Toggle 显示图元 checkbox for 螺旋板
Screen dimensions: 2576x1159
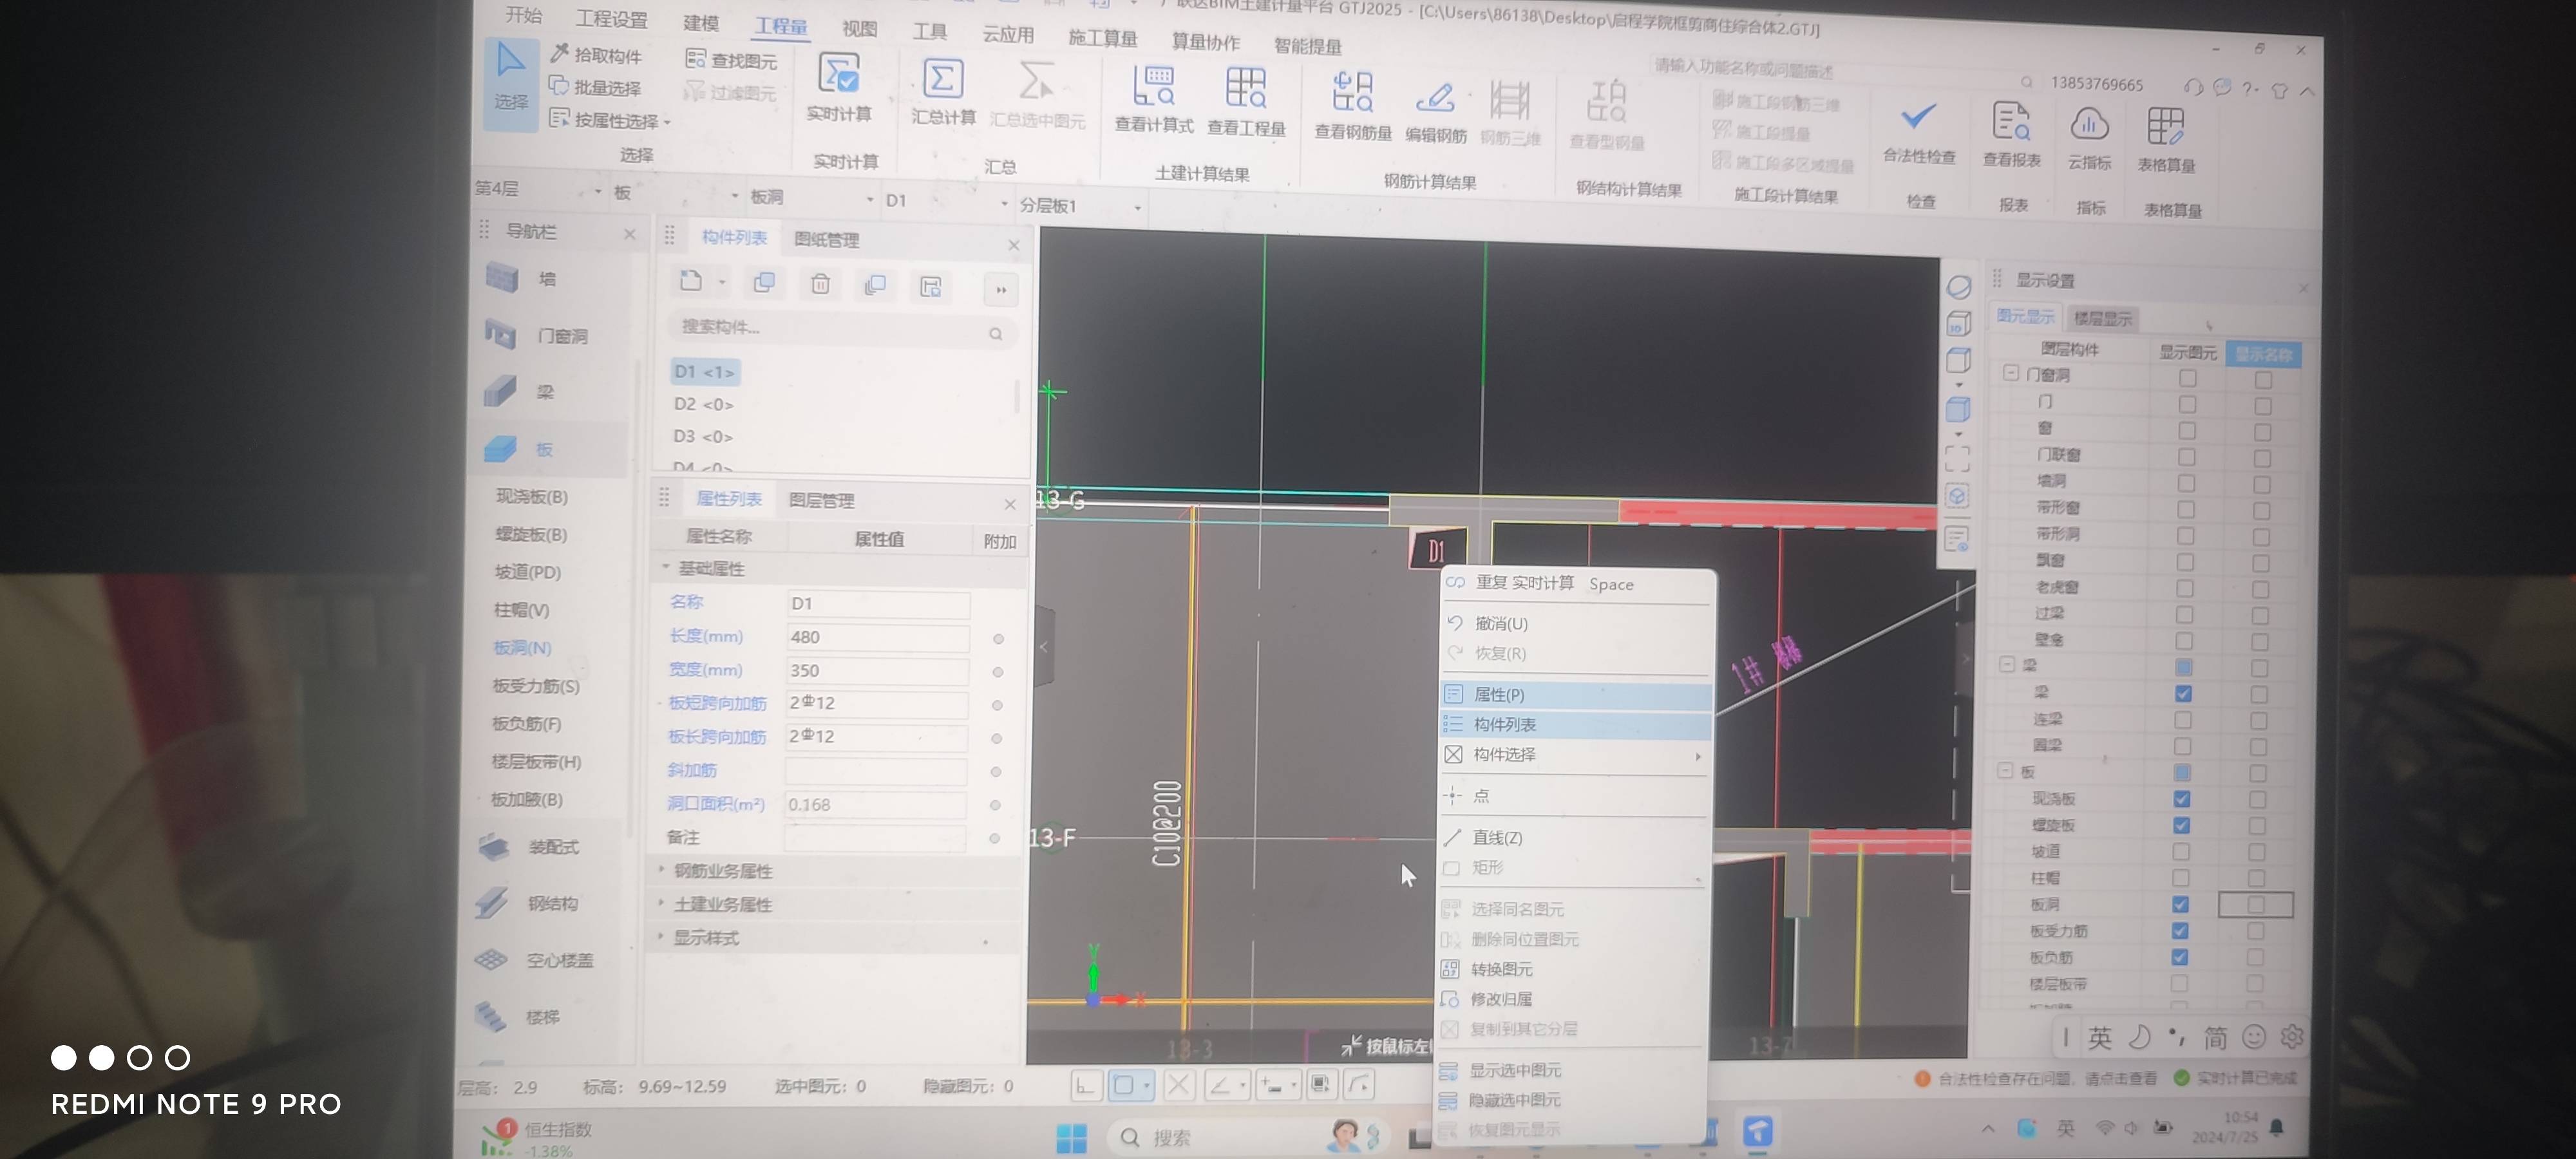2182,825
